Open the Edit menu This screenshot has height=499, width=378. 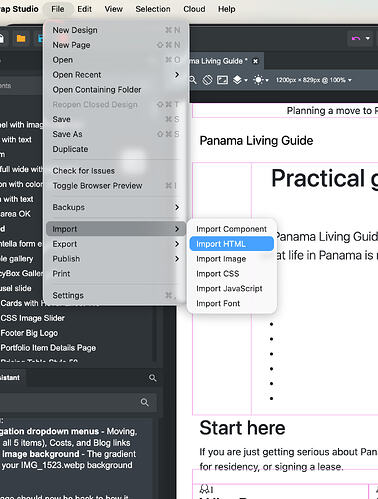(84, 9)
